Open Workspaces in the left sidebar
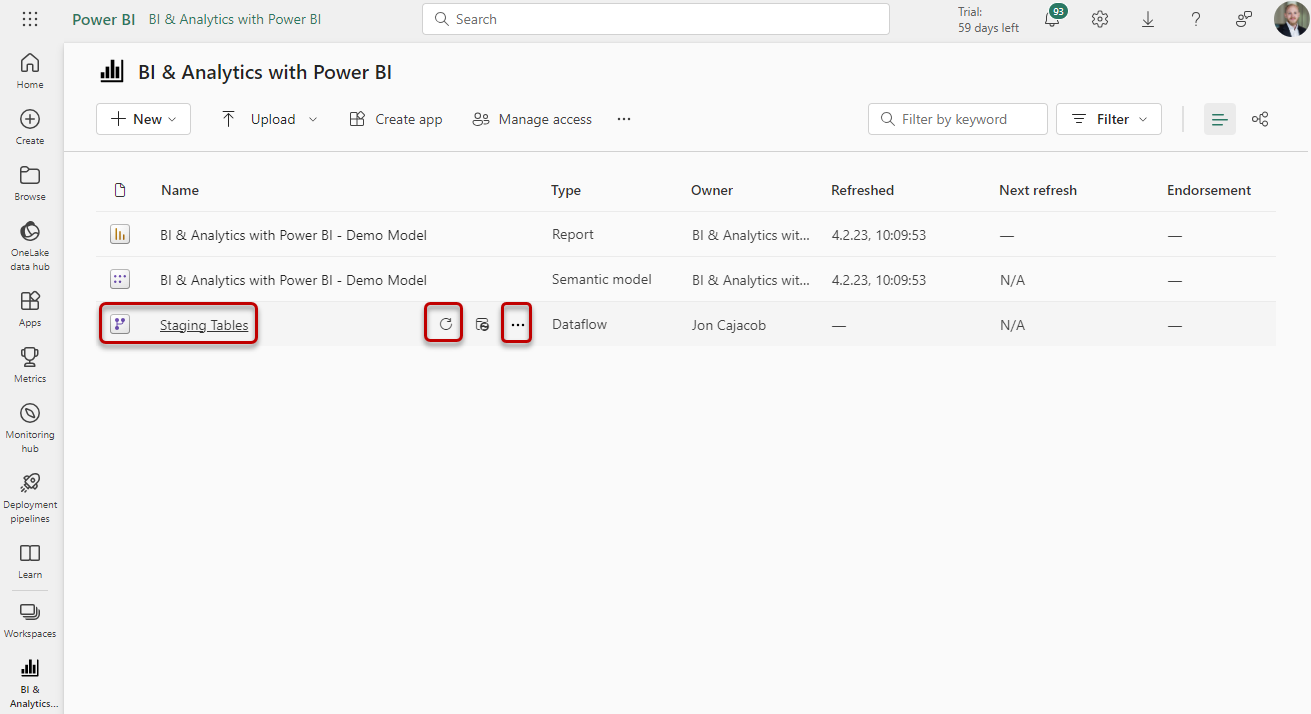The image size is (1311, 714). 30,620
